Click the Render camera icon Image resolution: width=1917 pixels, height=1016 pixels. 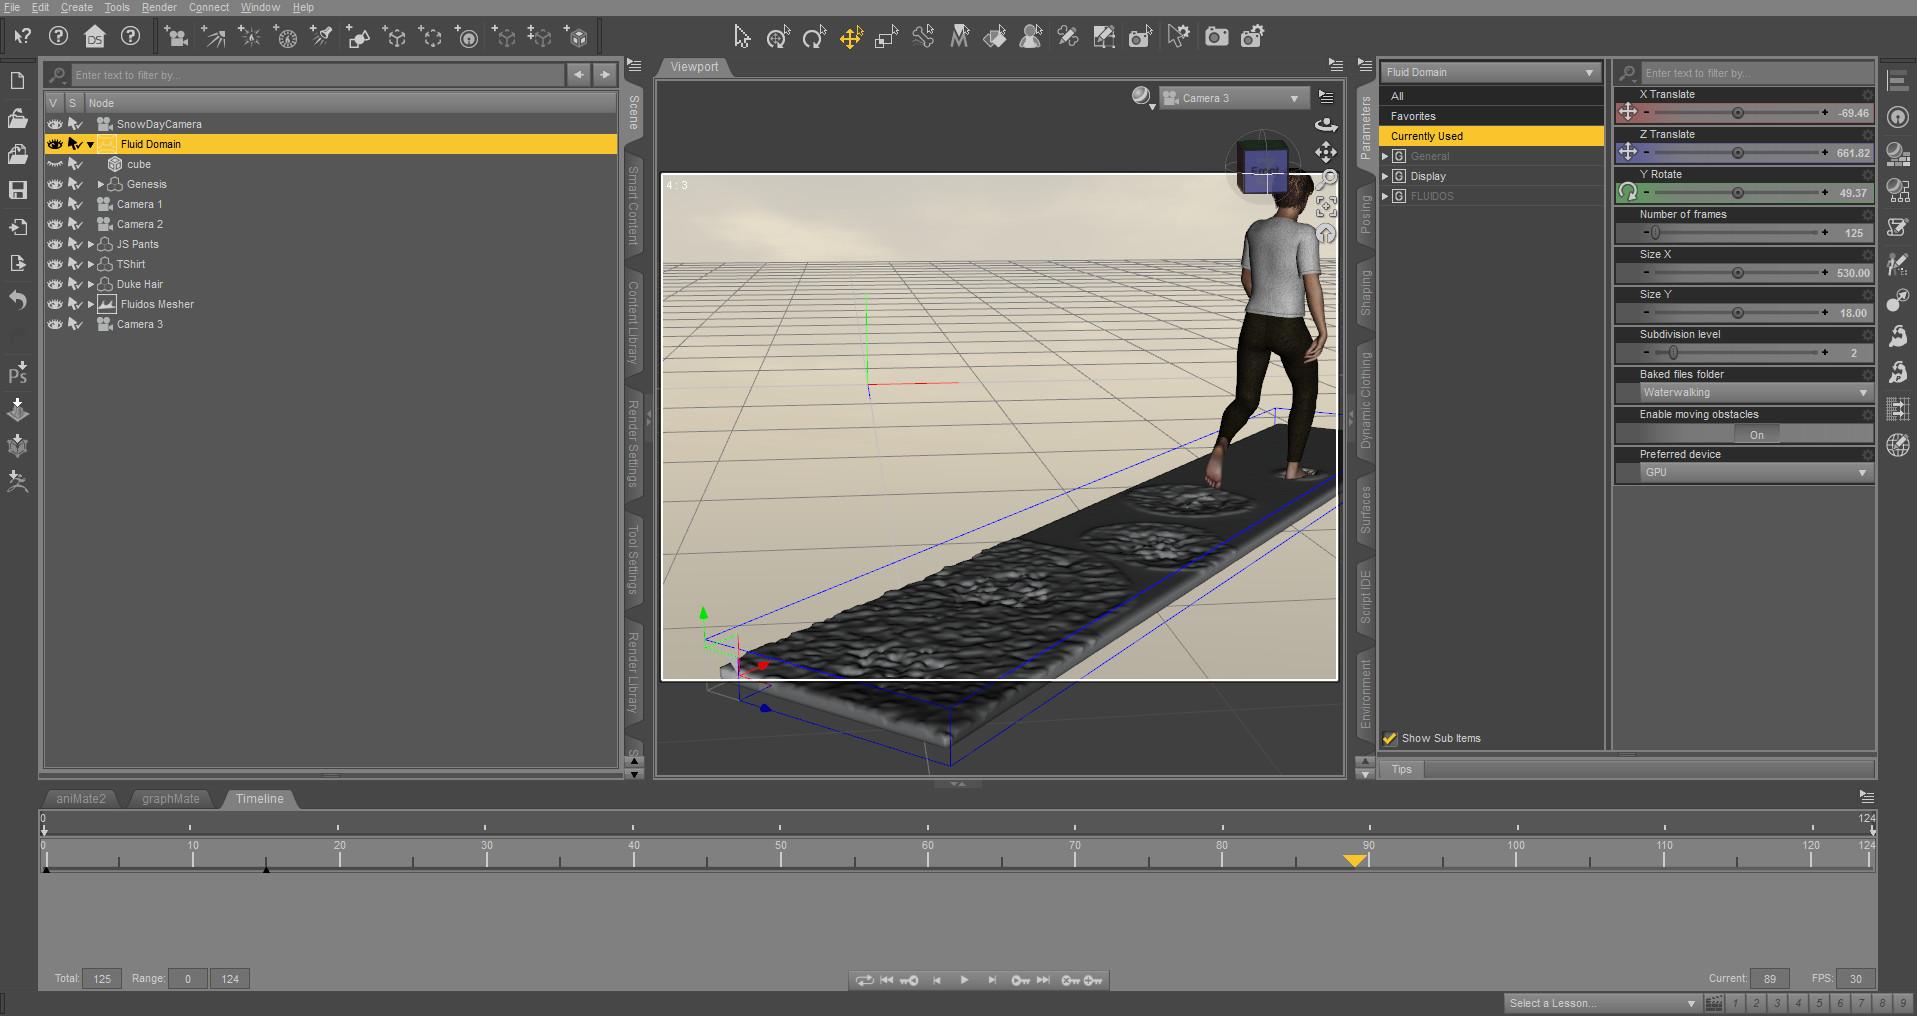pyautogui.click(x=1216, y=38)
